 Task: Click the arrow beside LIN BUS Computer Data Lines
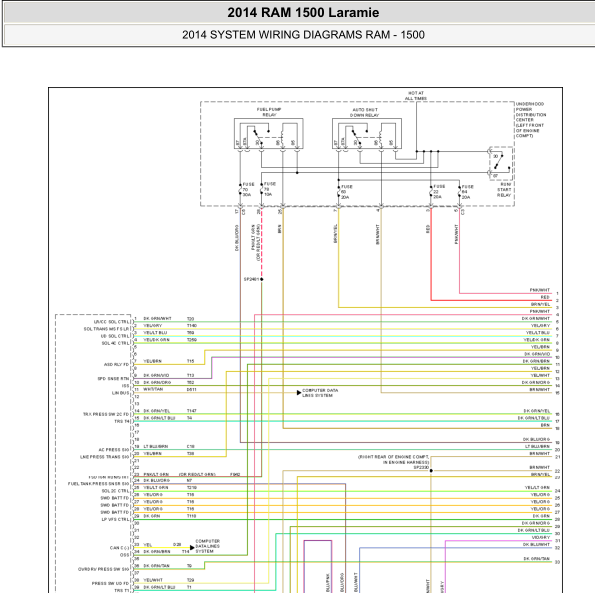click(299, 393)
